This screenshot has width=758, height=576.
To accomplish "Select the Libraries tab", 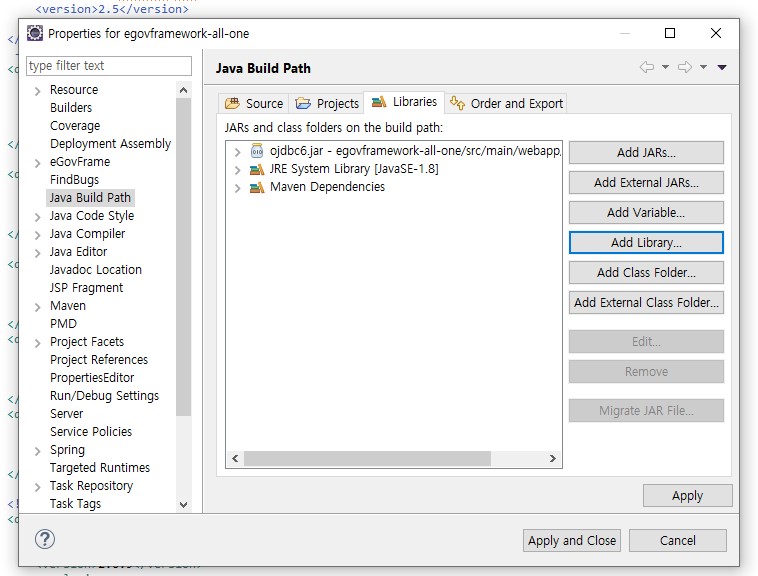I will [x=404, y=102].
